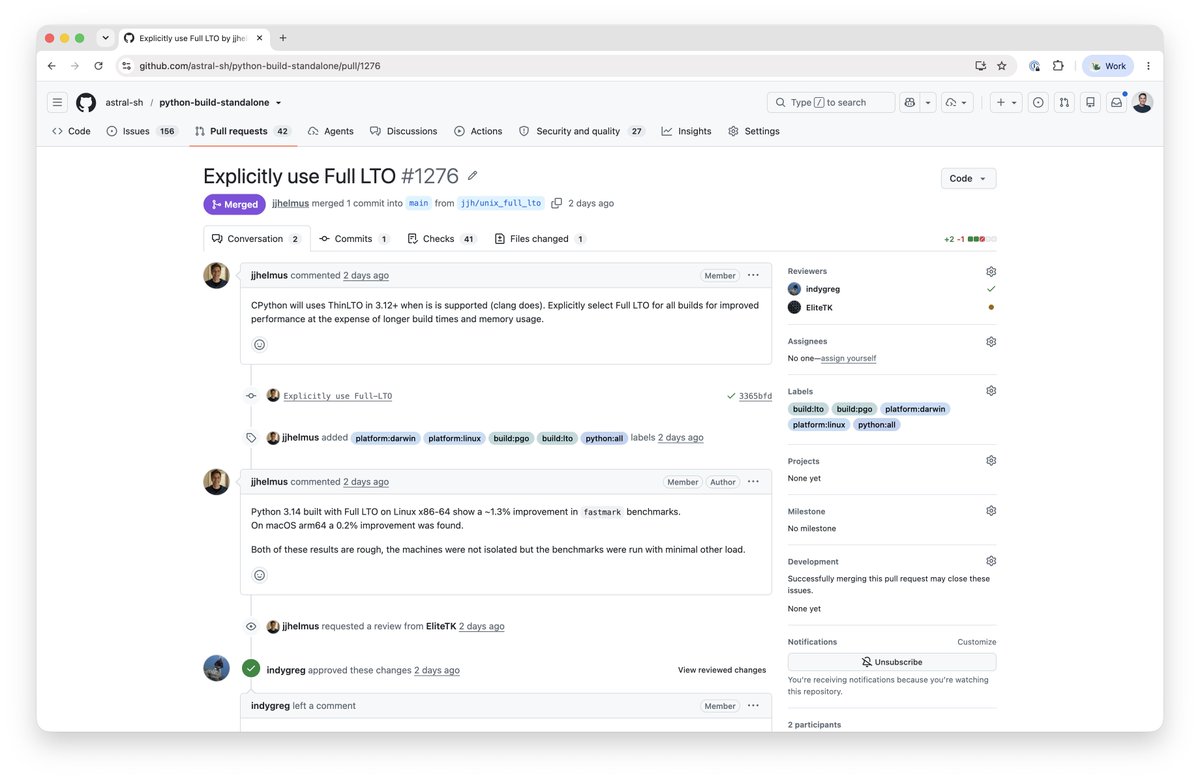The height and width of the screenshot is (780, 1200).
Task: Copy the jjh/unix_full_lto branch name
Action: 557,203
